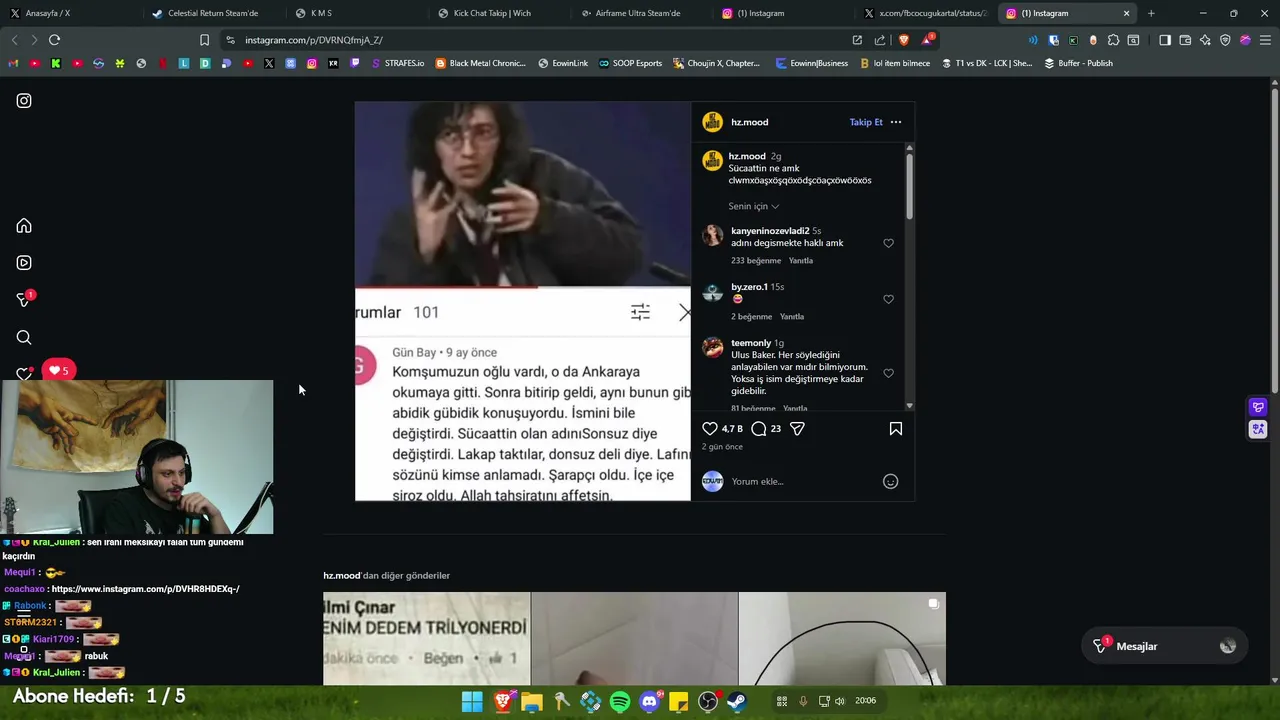Switch to 'Celestial Return Steam'de' tab
The width and height of the screenshot is (1280, 720).
click(x=213, y=13)
